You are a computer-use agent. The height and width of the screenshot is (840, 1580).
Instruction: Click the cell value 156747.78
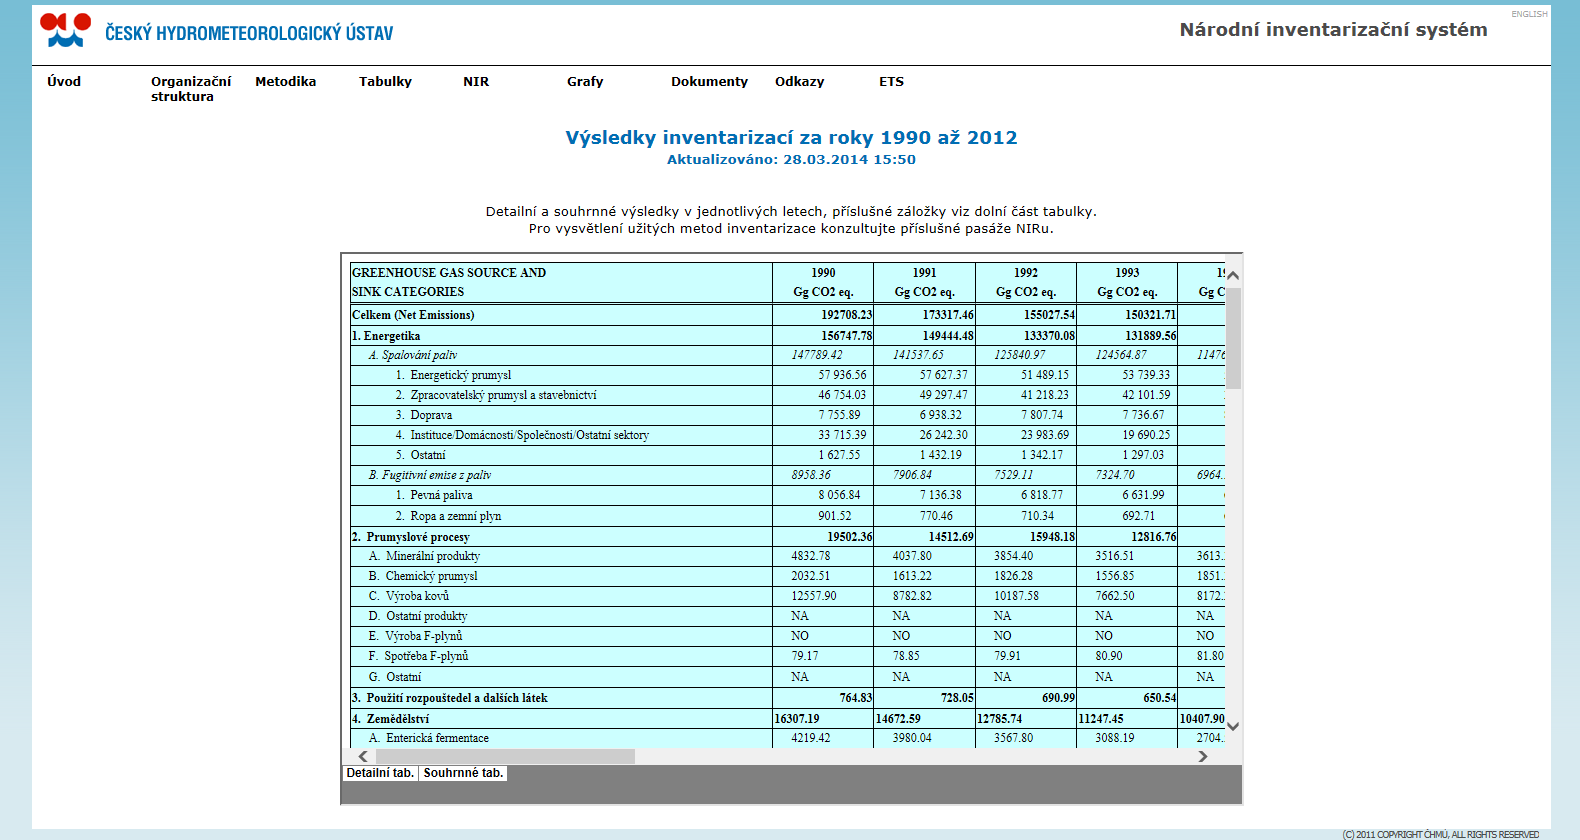tap(846, 336)
